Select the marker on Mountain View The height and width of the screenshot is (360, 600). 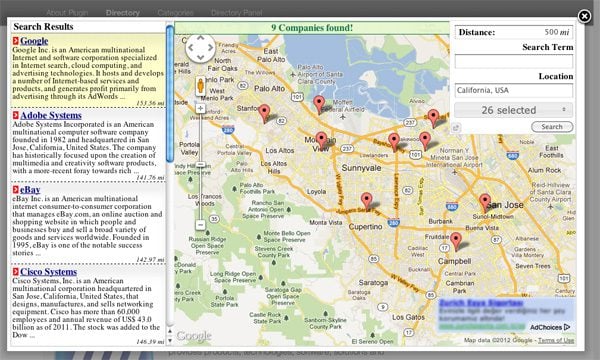click(321, 141)
